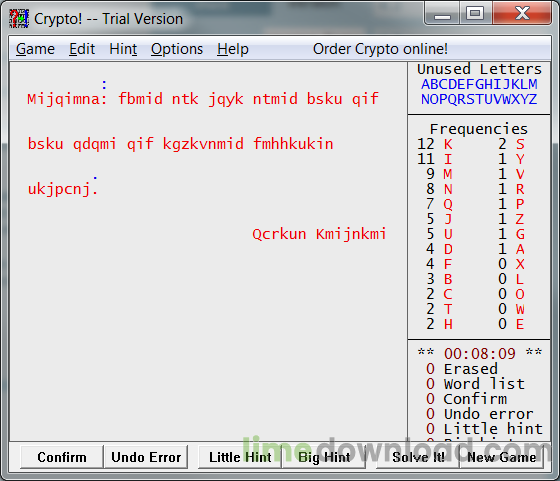Click the Undo Error button

[x=146, y=457]
